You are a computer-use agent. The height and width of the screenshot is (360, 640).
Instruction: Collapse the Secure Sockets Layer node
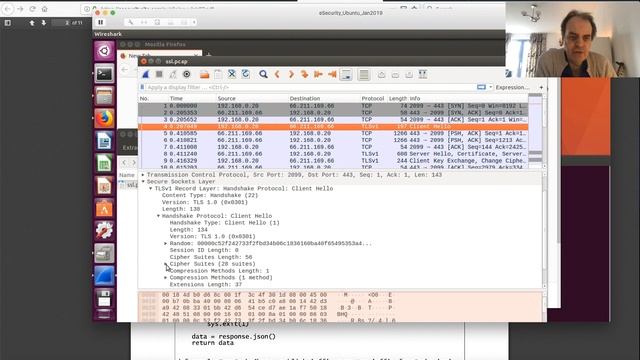point(143,182)
